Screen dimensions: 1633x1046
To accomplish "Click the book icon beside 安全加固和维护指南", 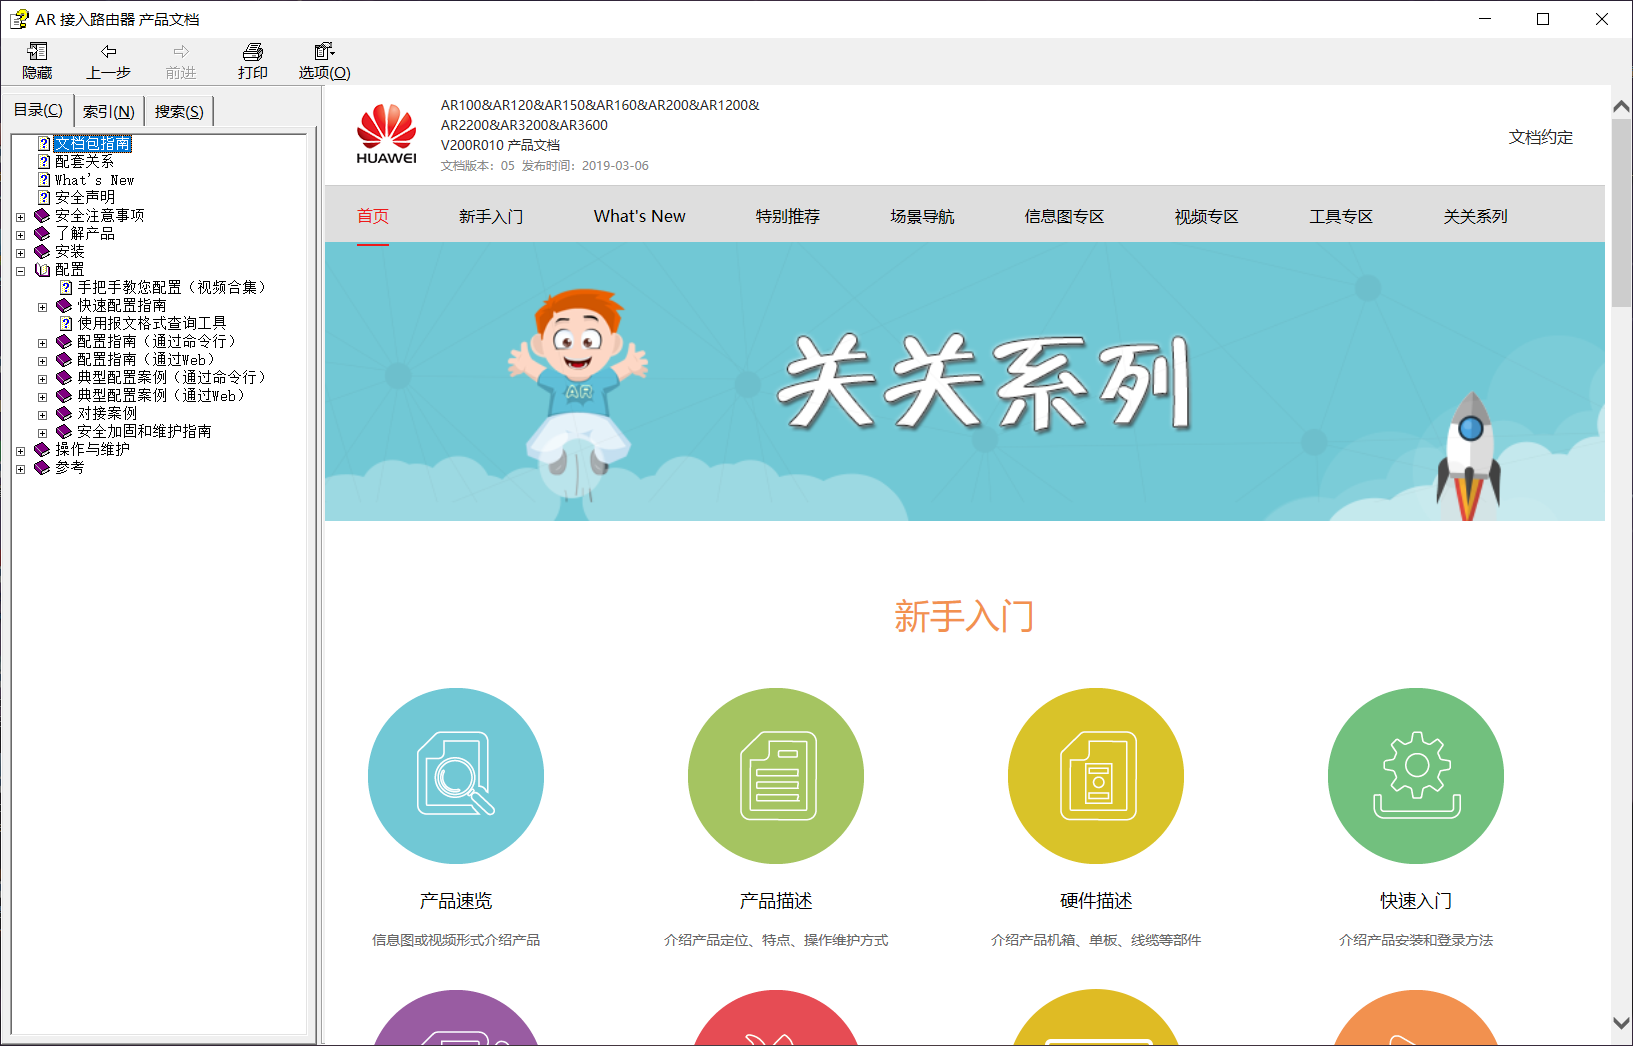I will (64, 432).
